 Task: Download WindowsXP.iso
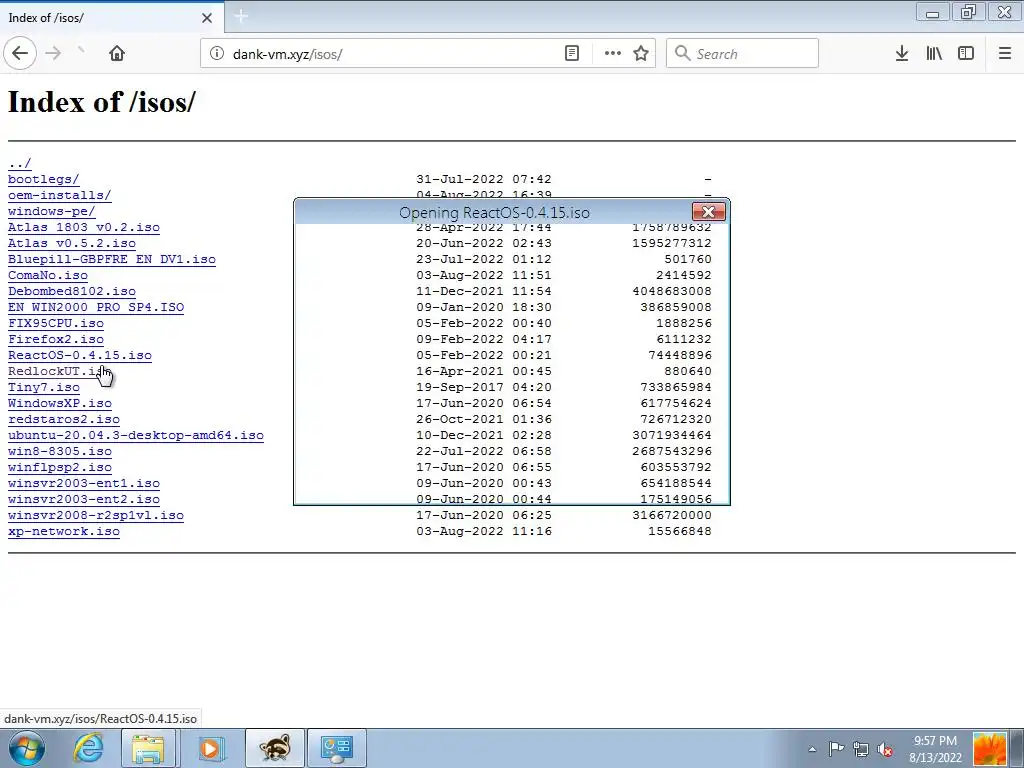click(59, 403)
